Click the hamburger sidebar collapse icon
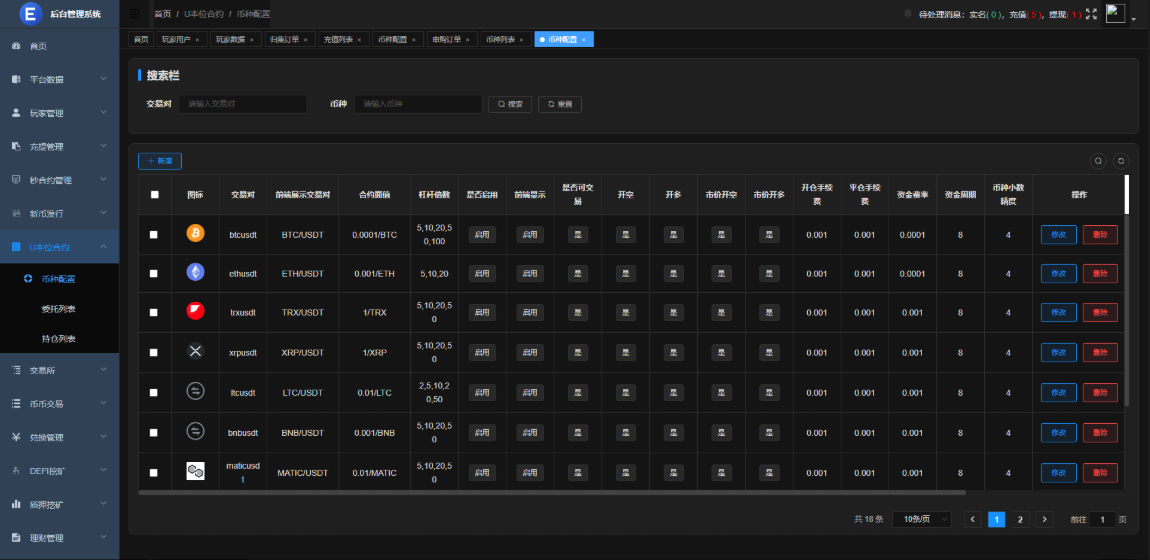 tap(135, 14)
